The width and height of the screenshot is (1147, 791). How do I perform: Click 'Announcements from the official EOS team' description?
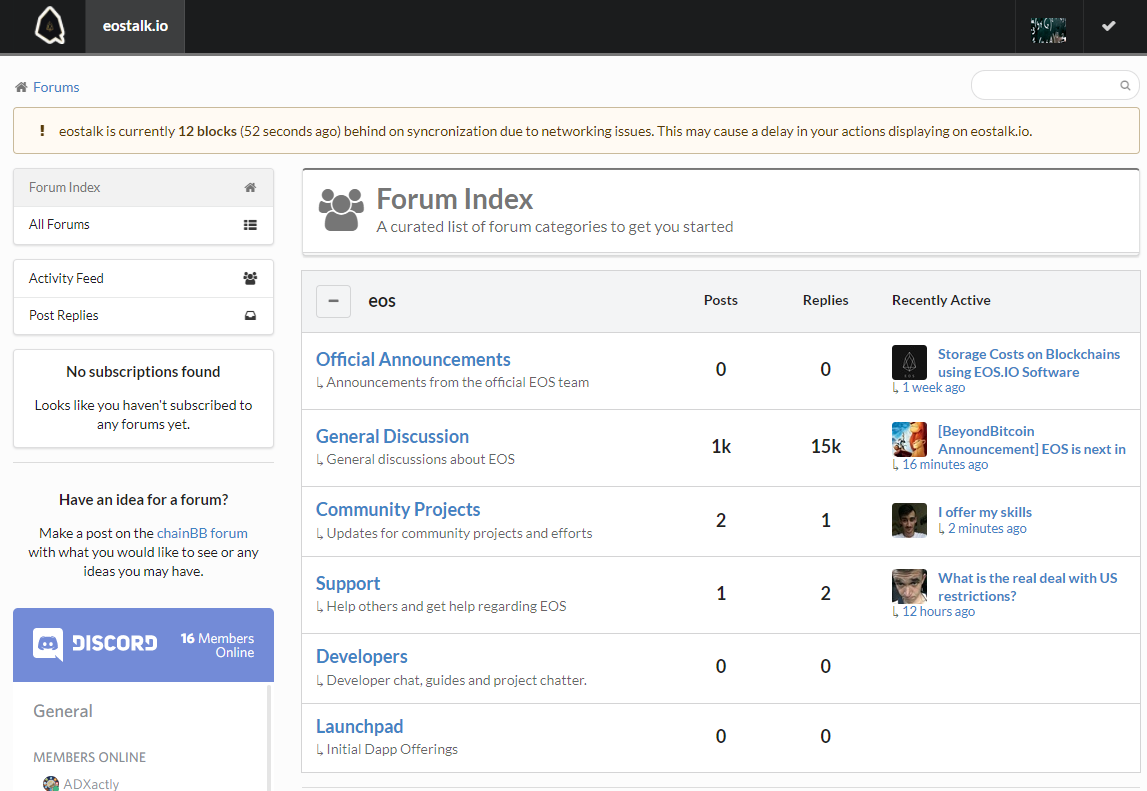coord(457,383)
